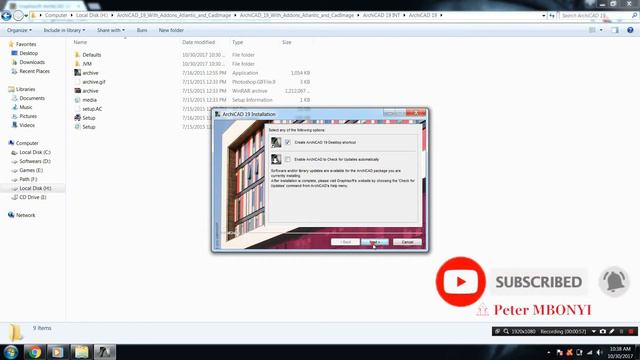Open the recorder toolbar dropdown arrow

coord(593,331)
